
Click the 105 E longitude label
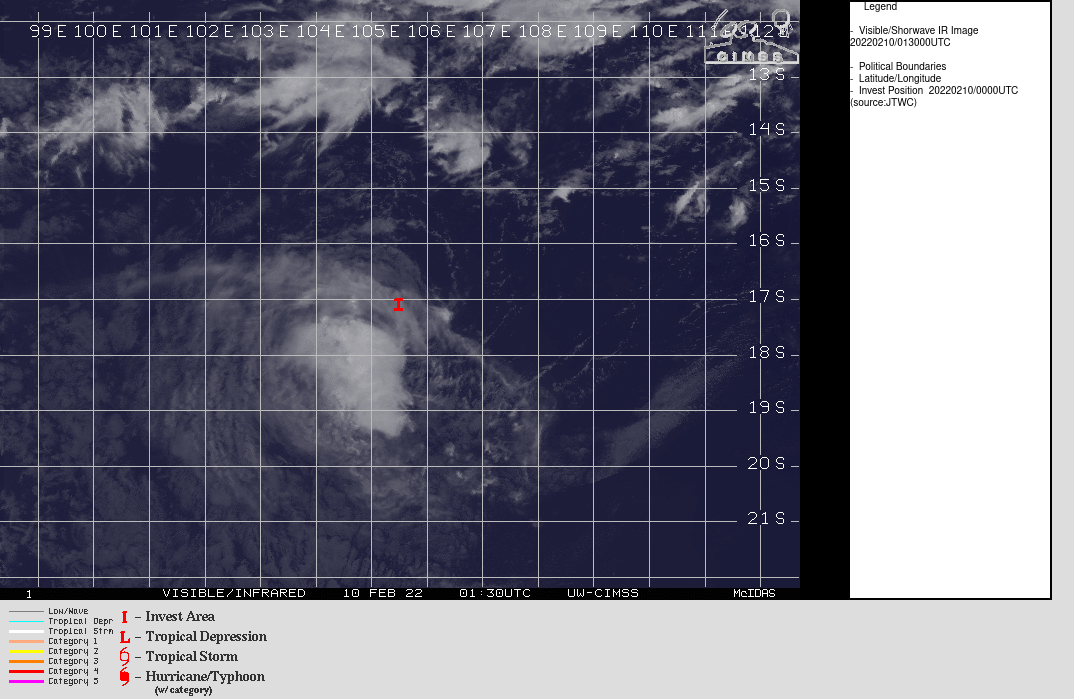(369, 31)
